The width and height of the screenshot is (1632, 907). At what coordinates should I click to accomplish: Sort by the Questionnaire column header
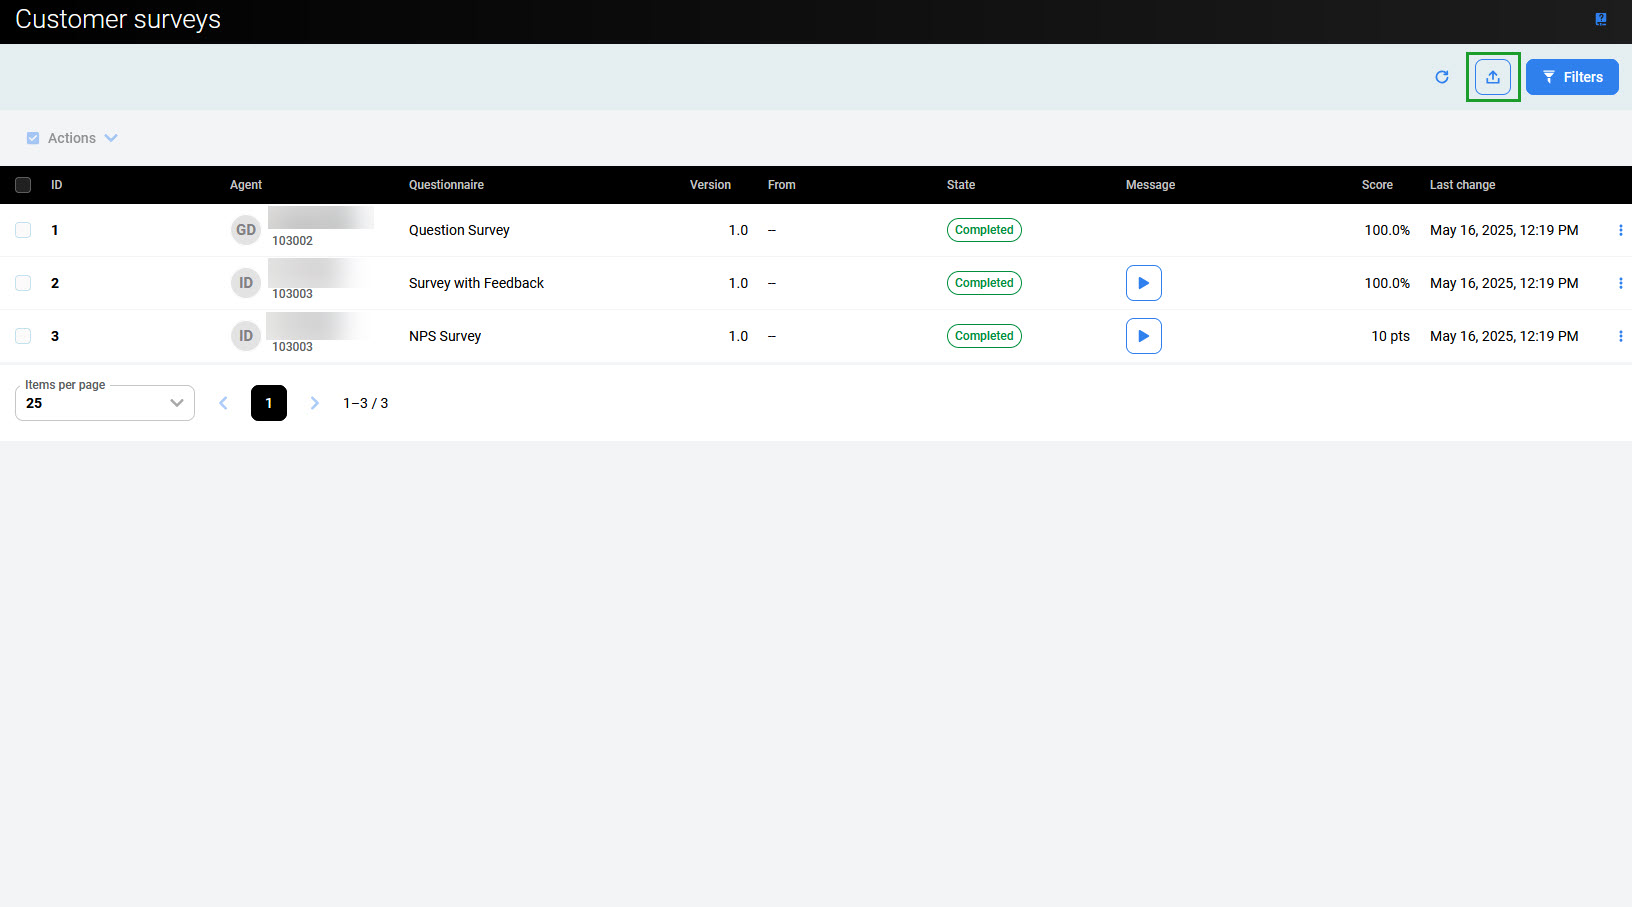446,185
